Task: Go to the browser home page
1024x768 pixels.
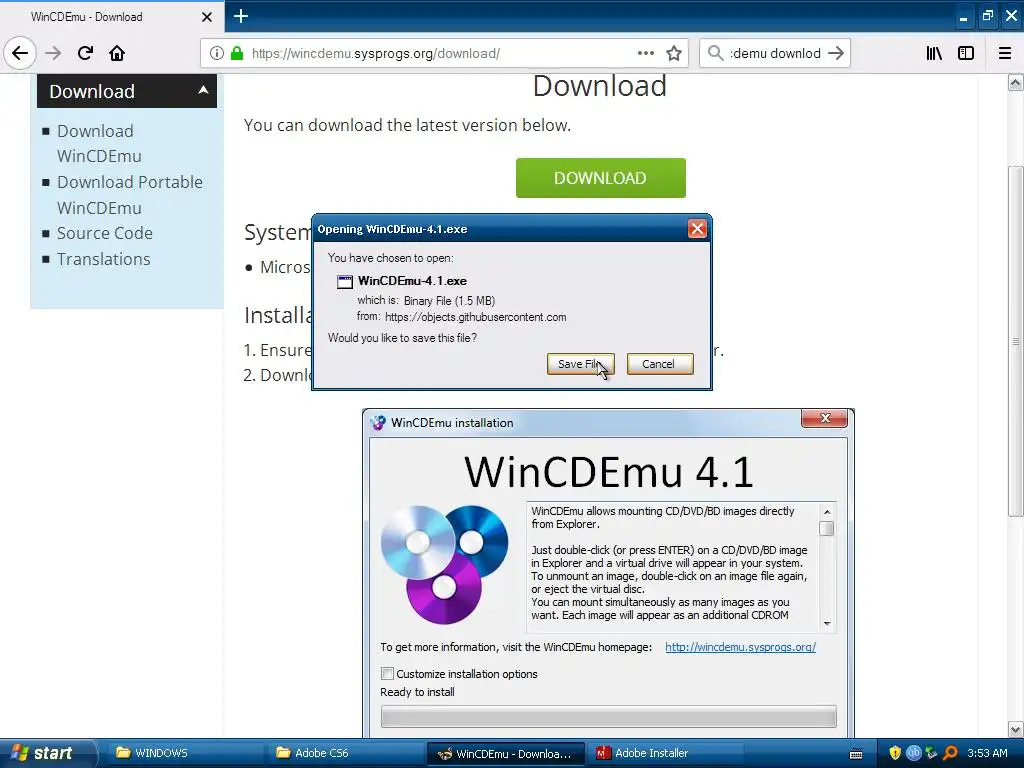Action: pyautogui.click(x=117, y=53)
